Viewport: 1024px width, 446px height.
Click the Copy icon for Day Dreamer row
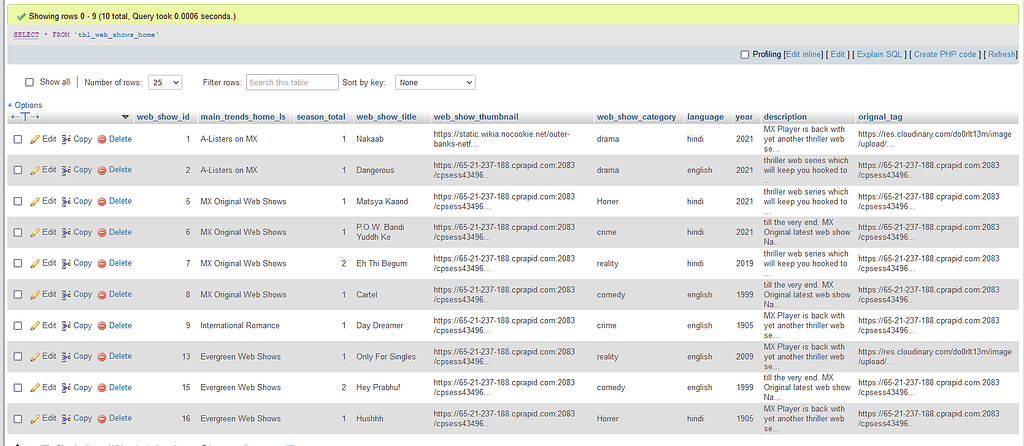pyautogui.click(x=67, y=325)
